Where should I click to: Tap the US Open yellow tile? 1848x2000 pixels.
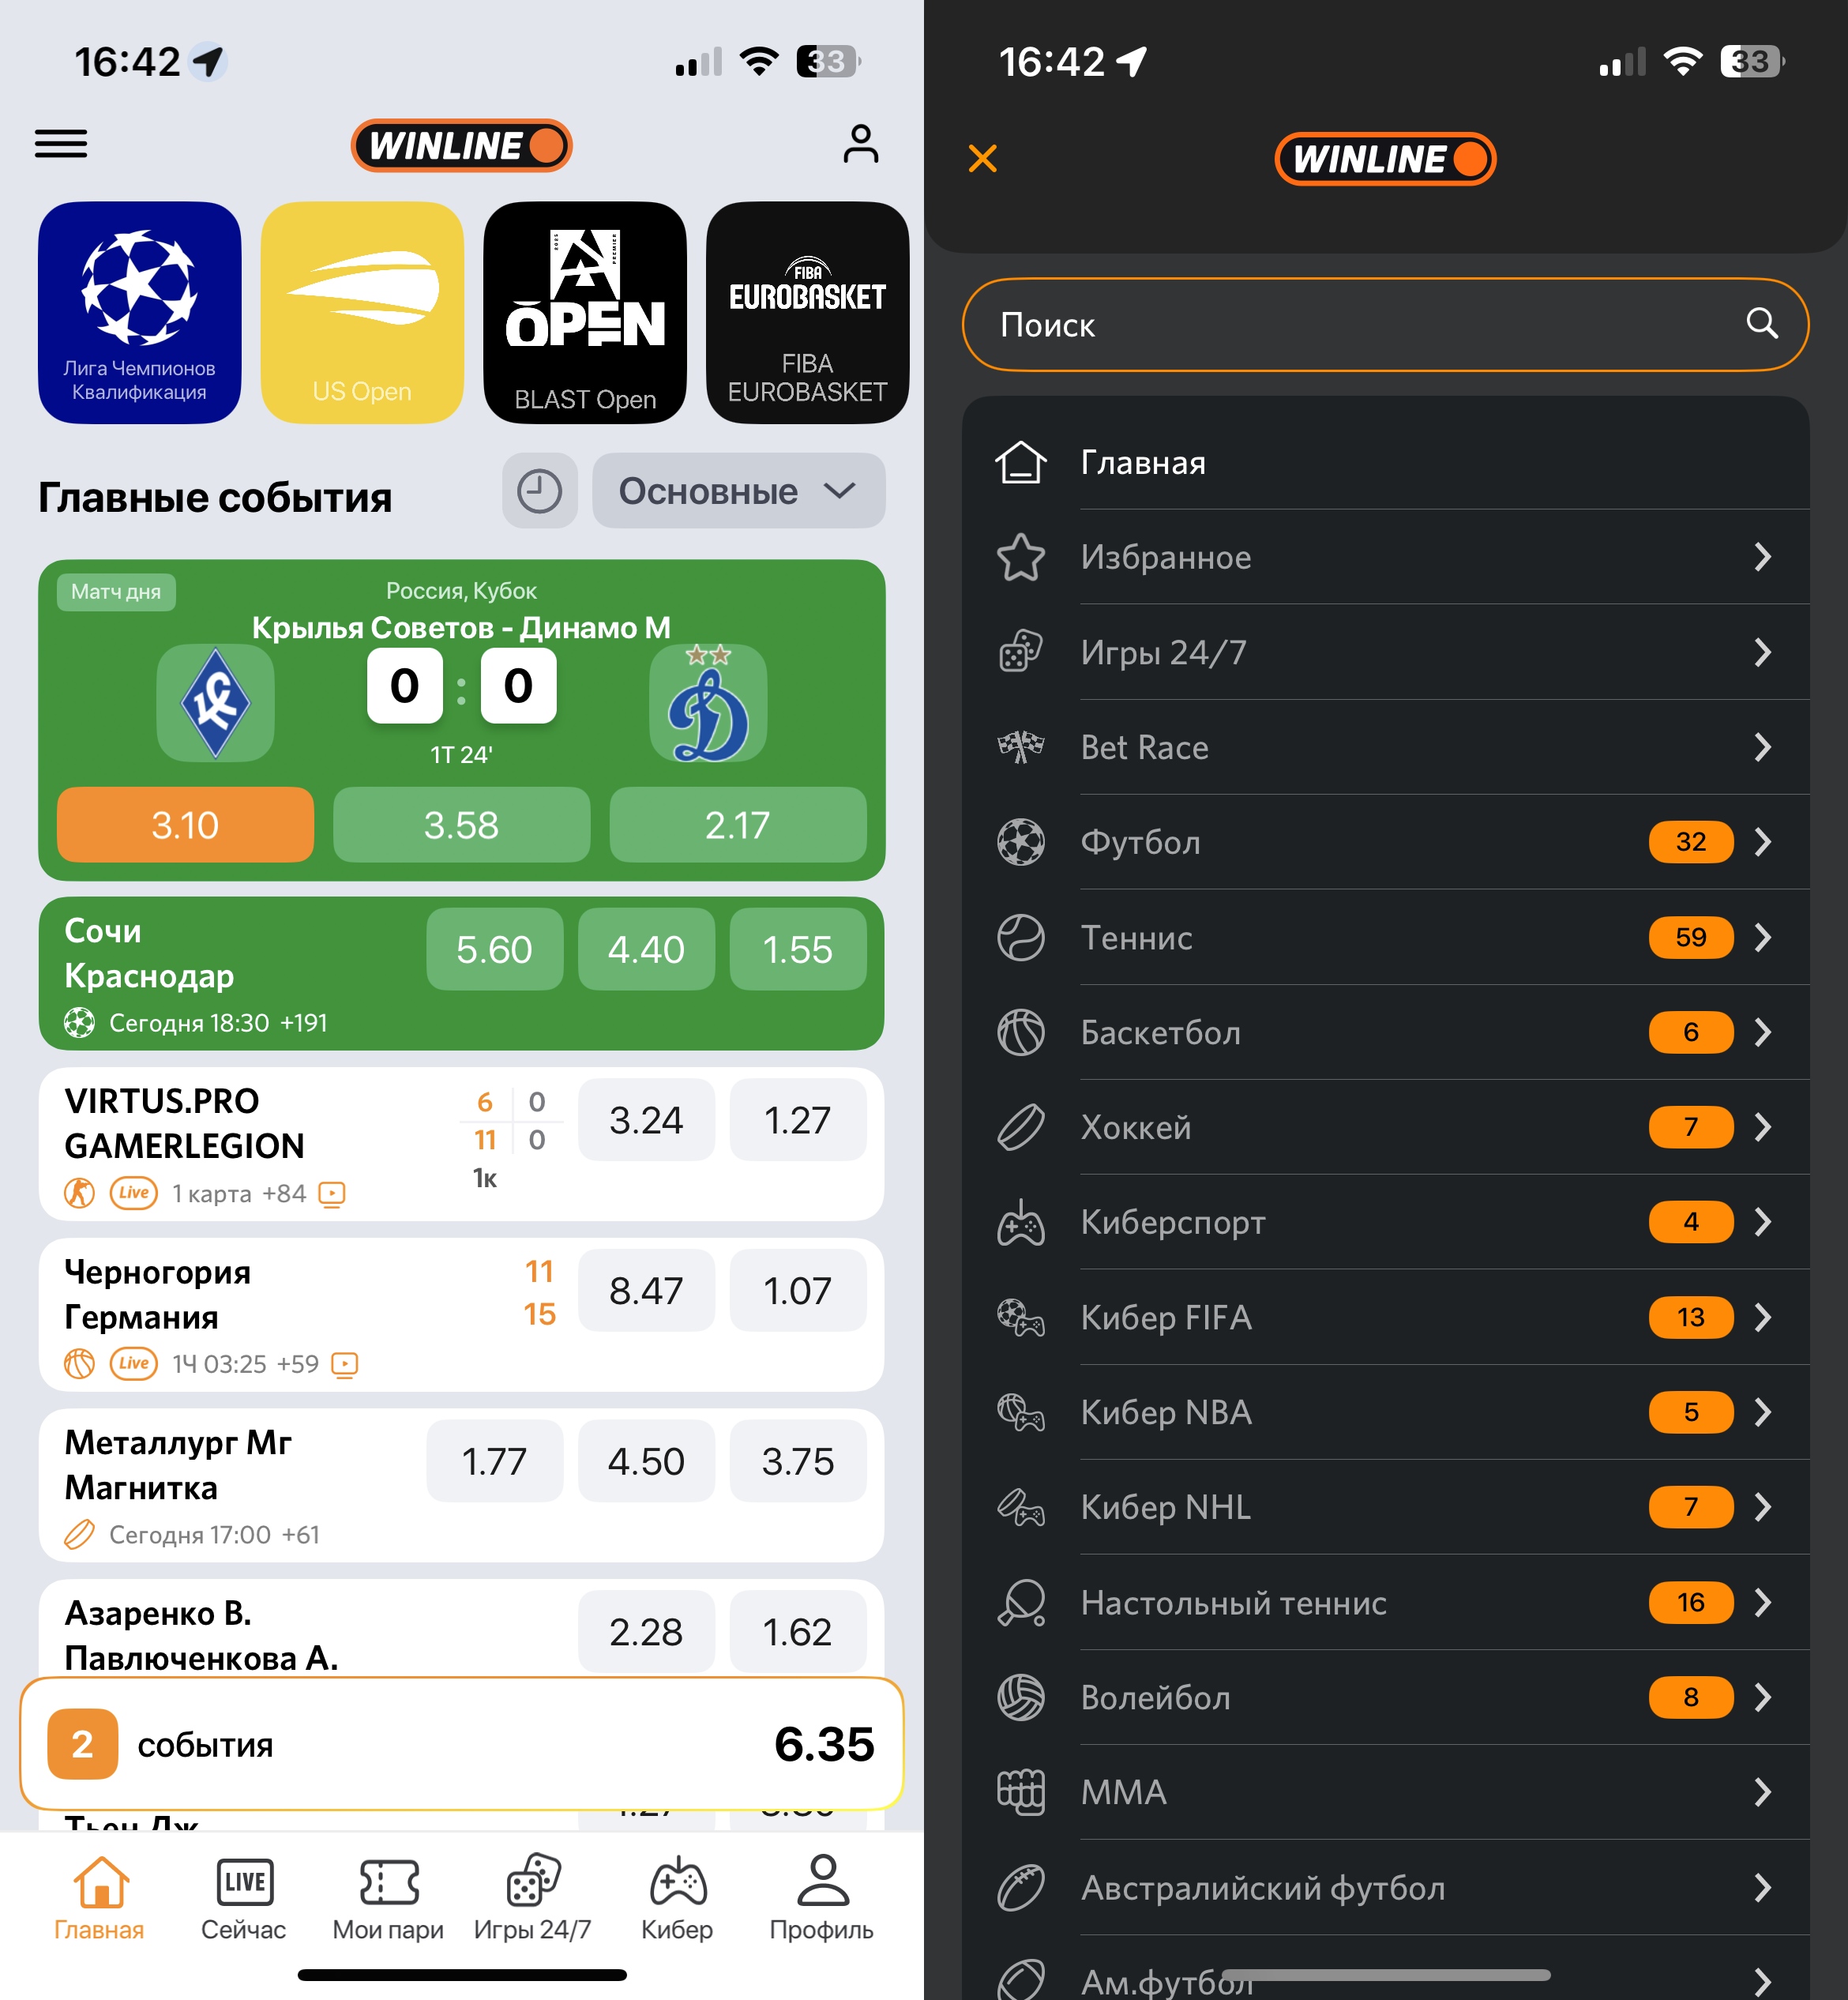click(x=362, y=313)
